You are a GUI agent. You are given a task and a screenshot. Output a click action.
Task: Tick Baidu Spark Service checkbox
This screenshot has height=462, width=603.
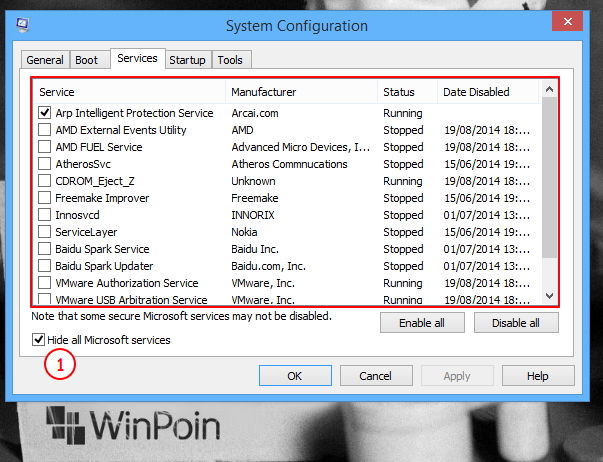(45, 249)
